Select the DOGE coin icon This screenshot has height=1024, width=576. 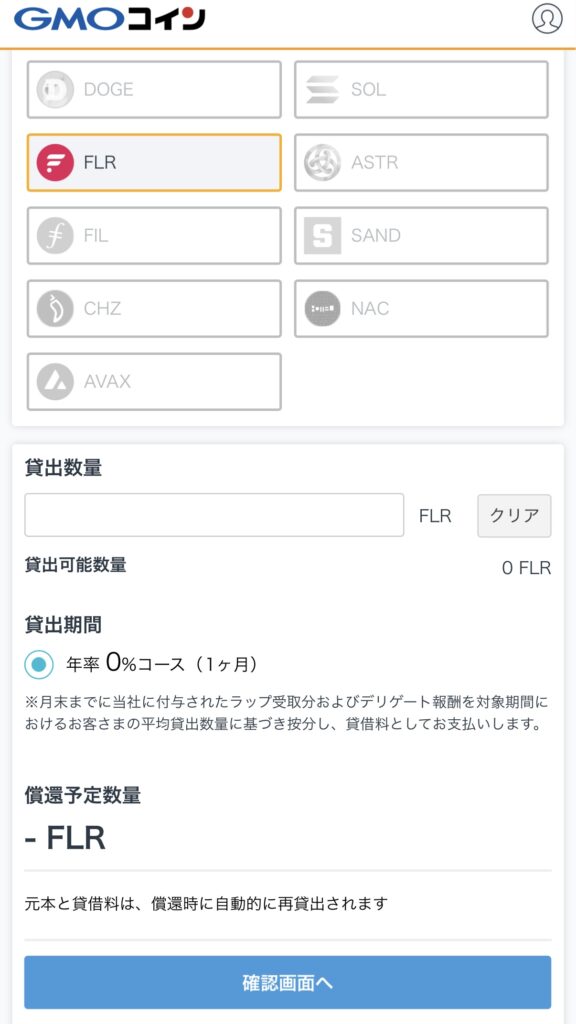pos(55,89)
